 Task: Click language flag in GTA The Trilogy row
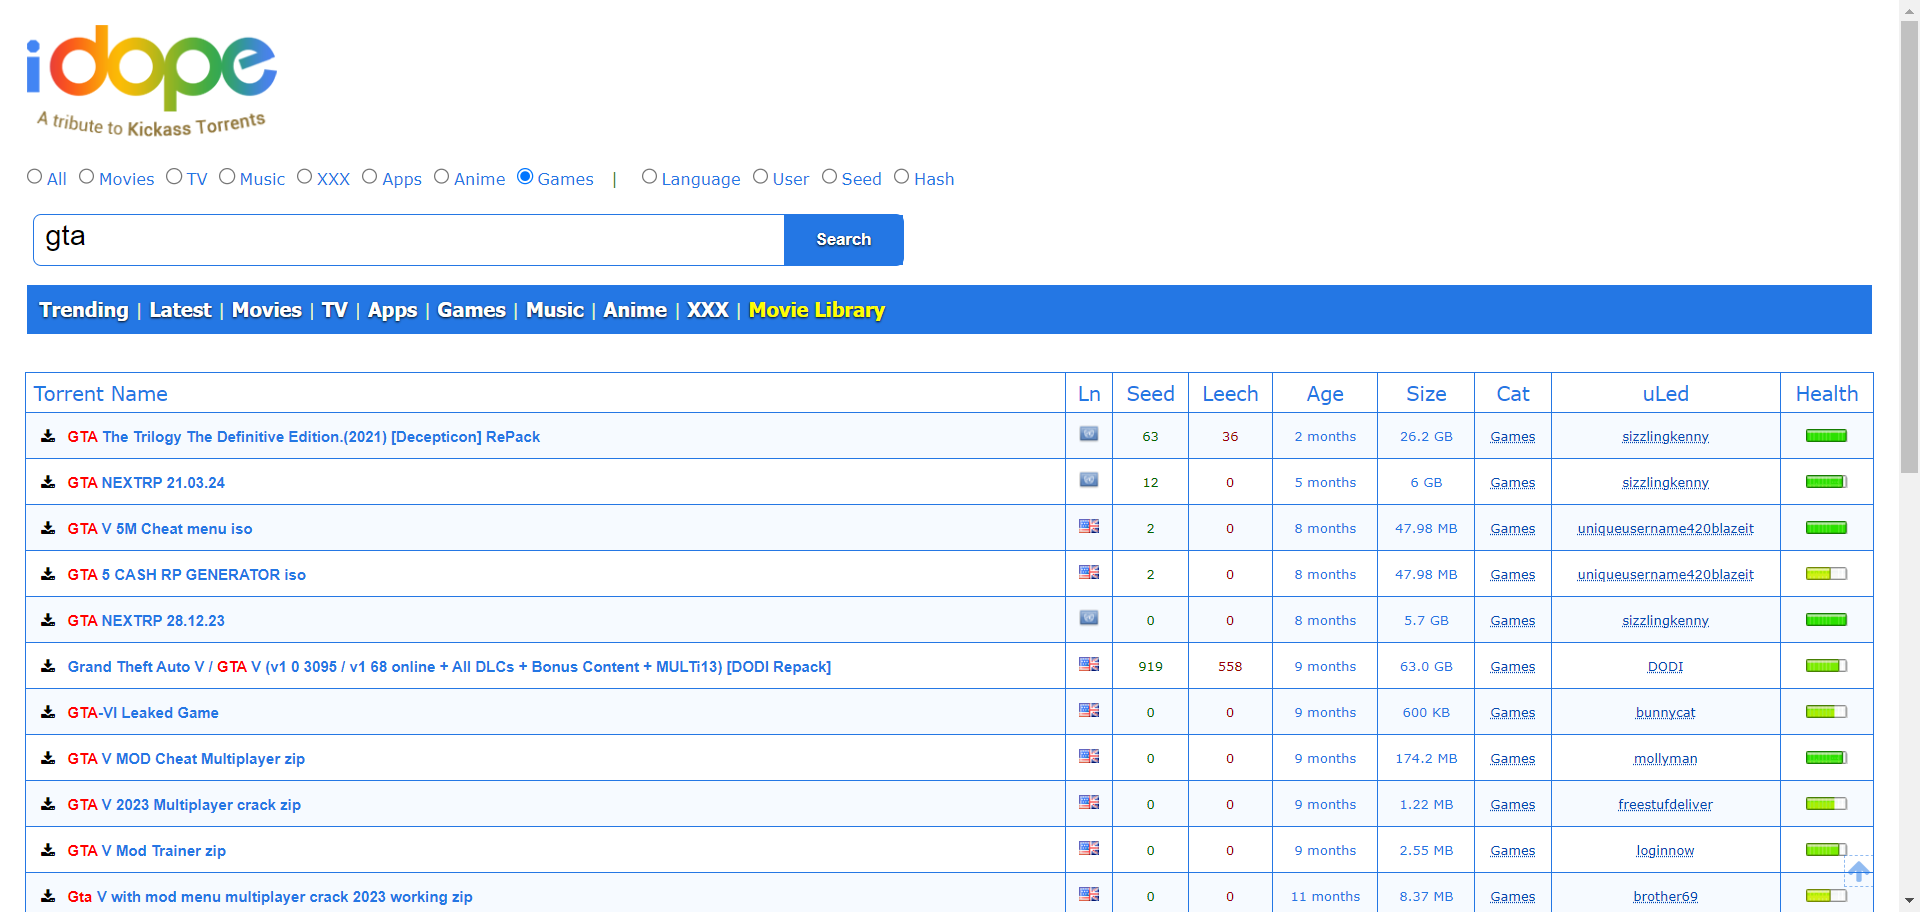[x=1089, y=434]
